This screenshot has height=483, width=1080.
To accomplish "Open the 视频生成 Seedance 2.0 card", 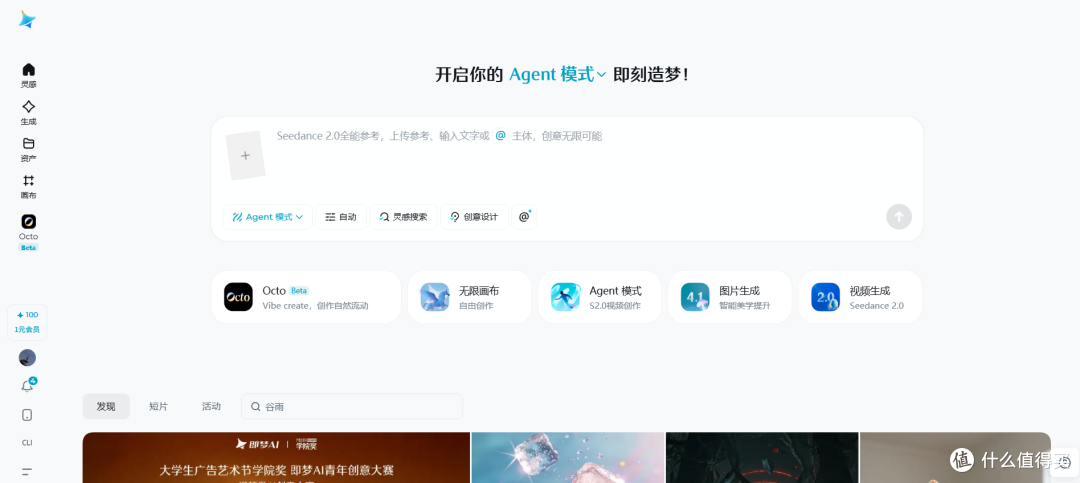I will (860, 297).
